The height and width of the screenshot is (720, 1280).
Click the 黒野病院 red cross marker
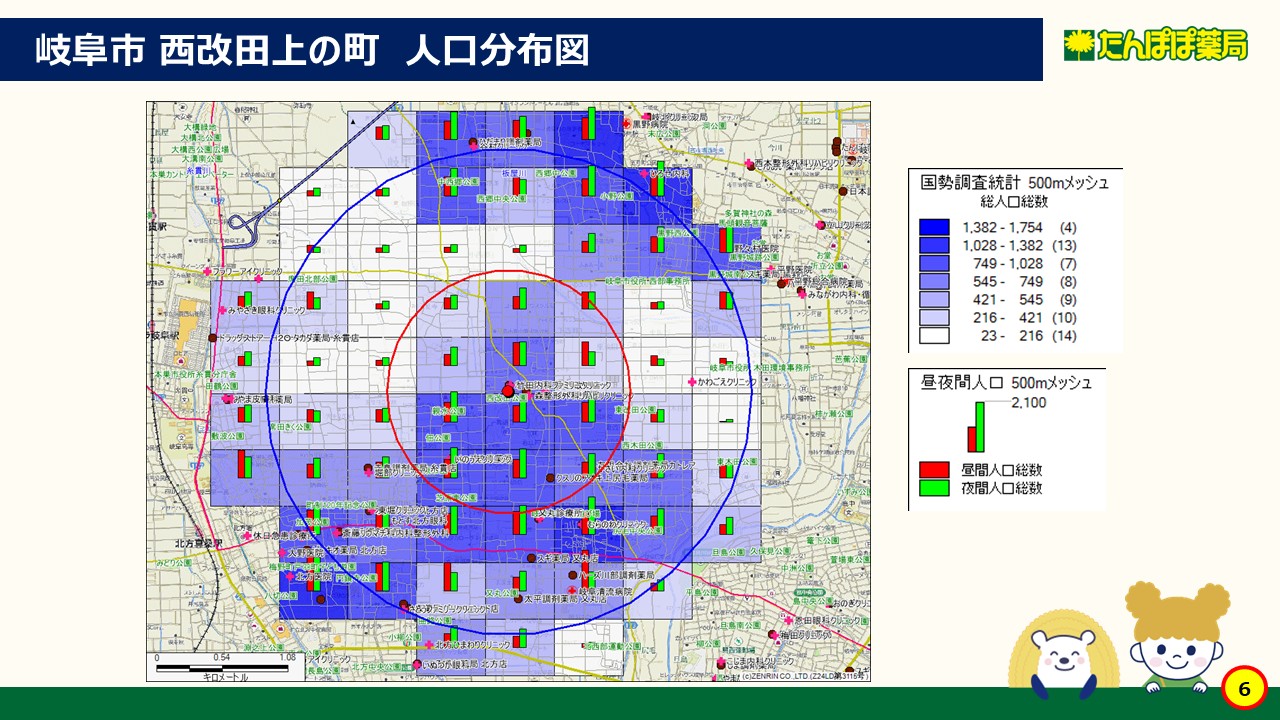click(627, 124)
